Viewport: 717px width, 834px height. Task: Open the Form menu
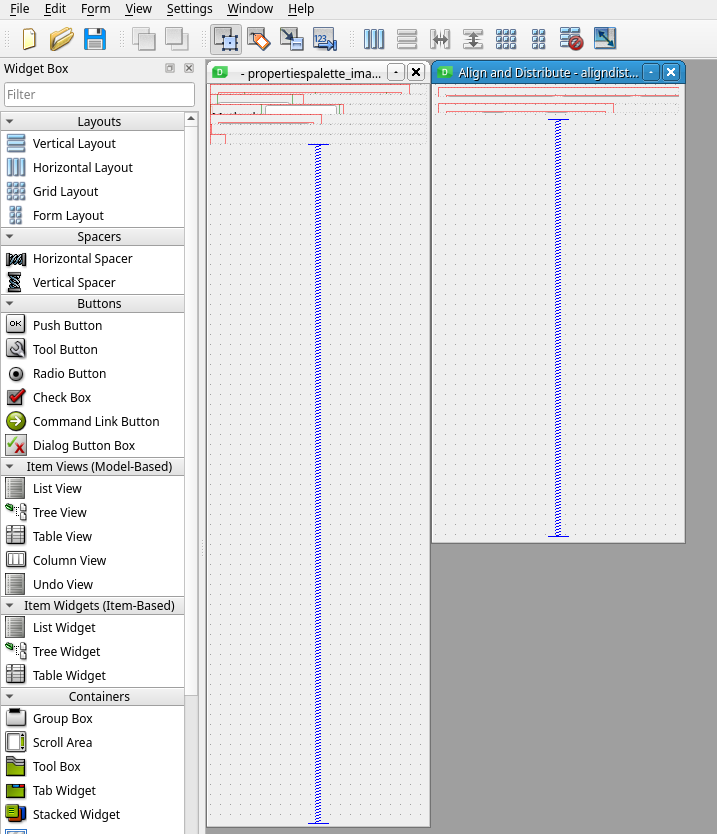(x=96, y=9)
